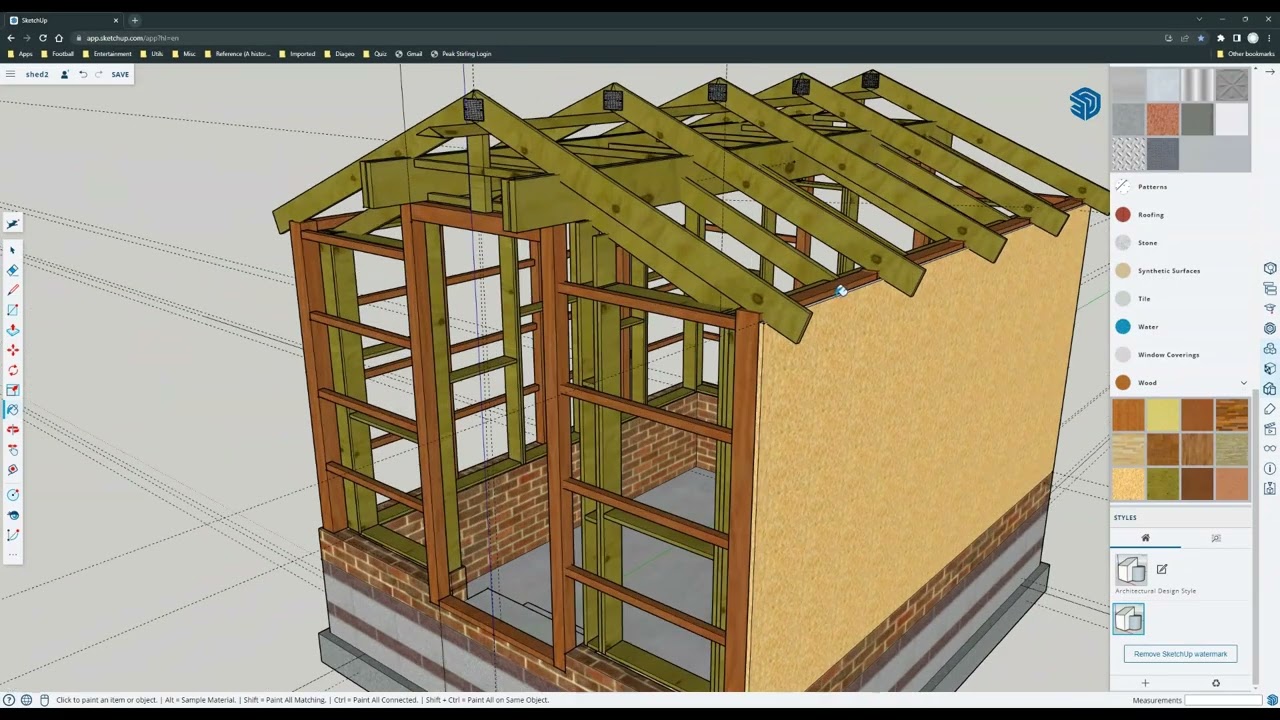Open the Tags panel icon
This screenshot has width=1280, height=720.
pyautogui.click(x=1270, y=409)
